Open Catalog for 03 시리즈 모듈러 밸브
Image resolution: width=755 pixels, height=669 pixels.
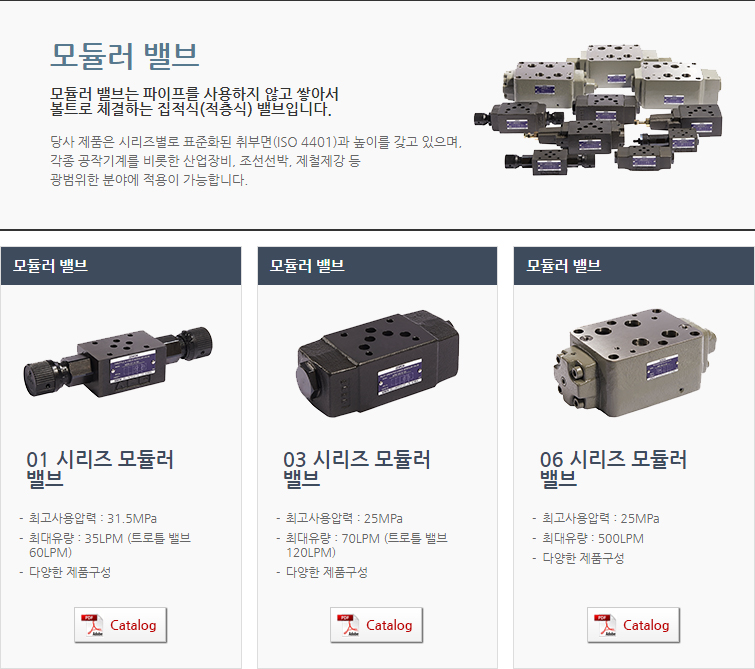click(377, 625)
